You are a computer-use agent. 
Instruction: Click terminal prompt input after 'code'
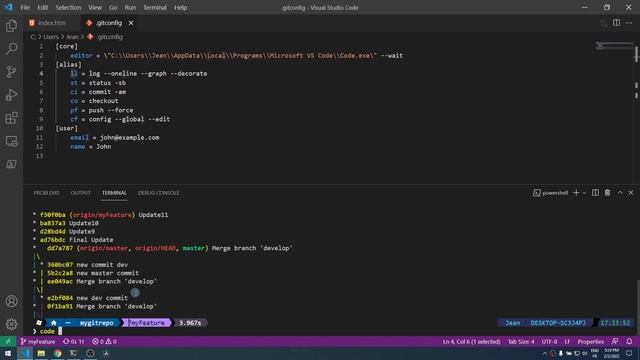click(x=60, y=331)
